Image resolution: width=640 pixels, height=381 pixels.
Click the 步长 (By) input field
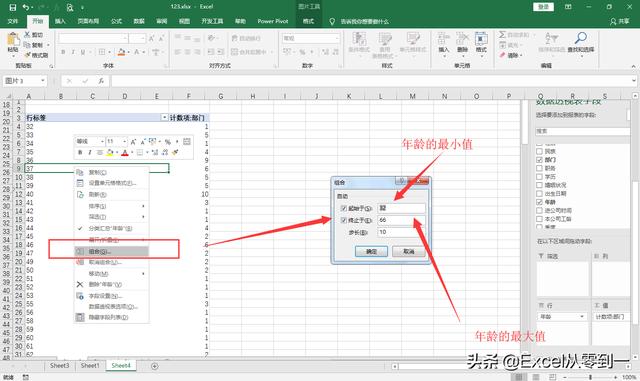tap(401, 232)
